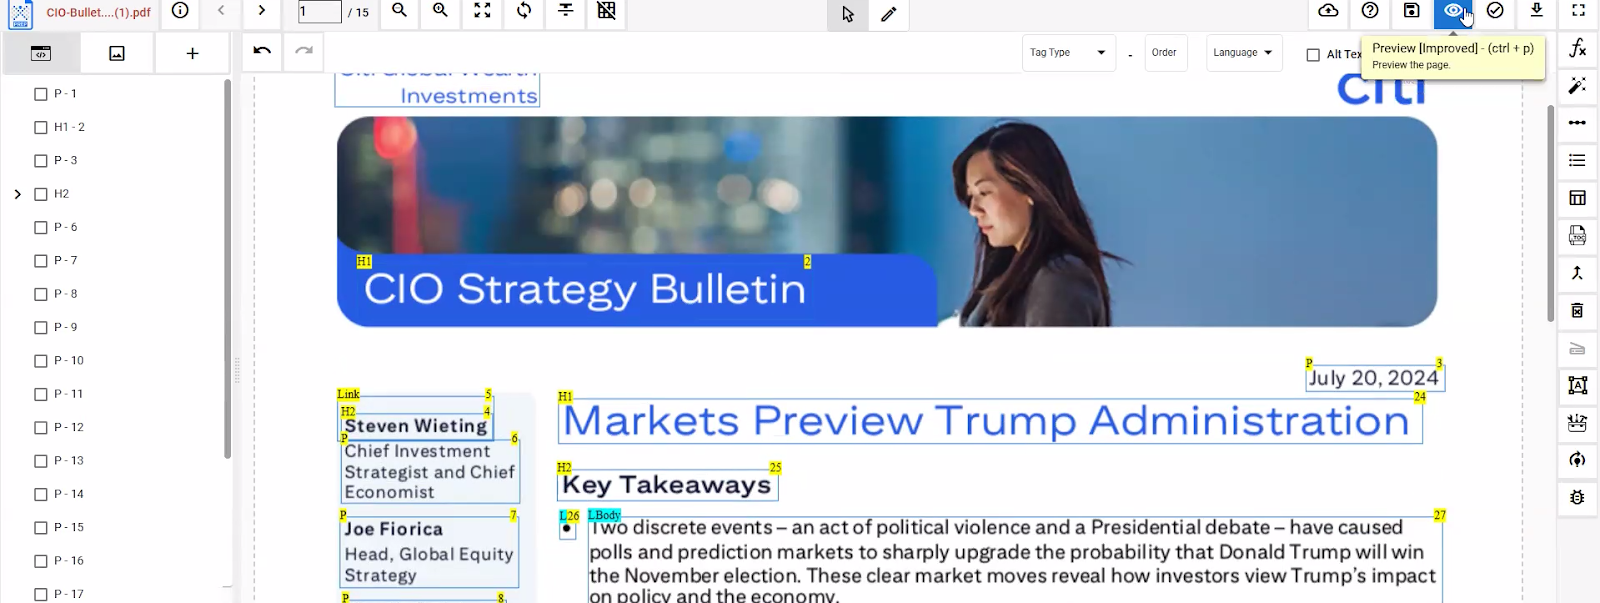1600x603 pixels.
Task: Tick the H1 - 2 checkbox
Action: point(41,127)
